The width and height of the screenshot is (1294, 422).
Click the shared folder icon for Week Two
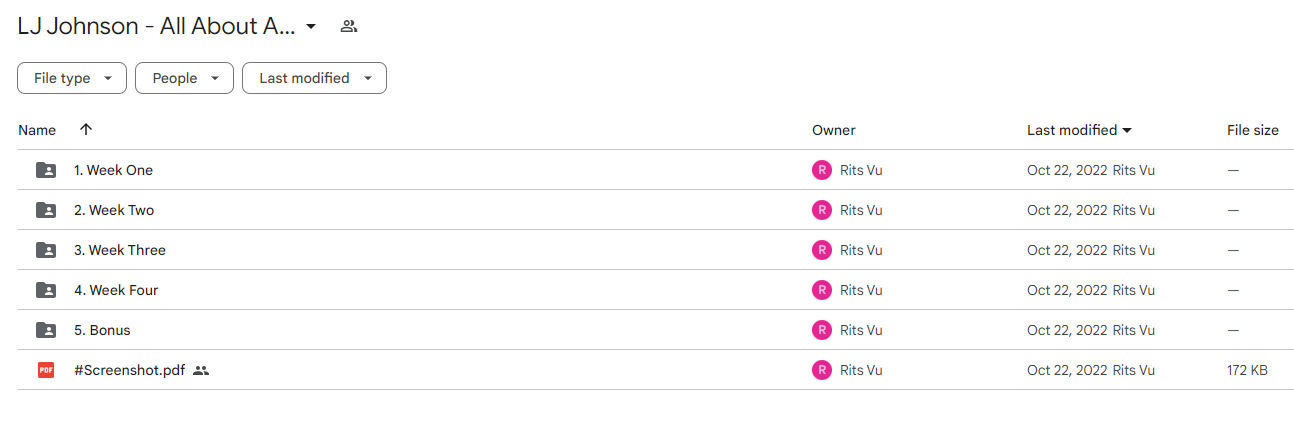[x=46, y=210]
